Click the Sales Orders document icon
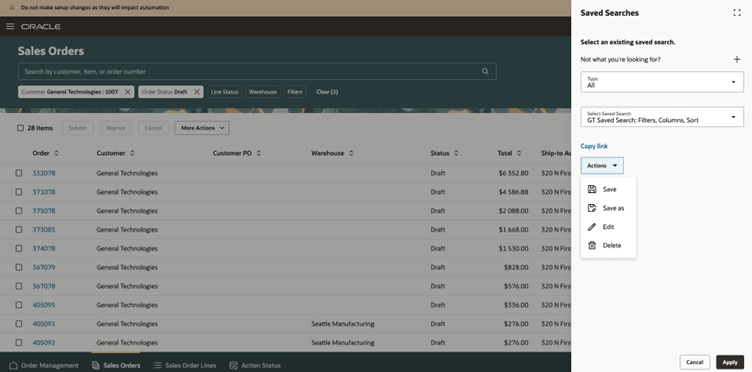The image size is (752, 372). click(95, 365)
